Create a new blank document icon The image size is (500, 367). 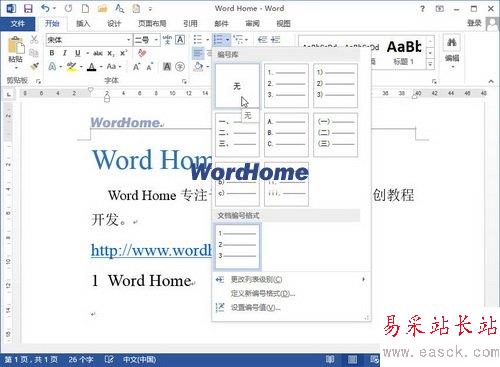pyautogui.click(x=85, y=9)
